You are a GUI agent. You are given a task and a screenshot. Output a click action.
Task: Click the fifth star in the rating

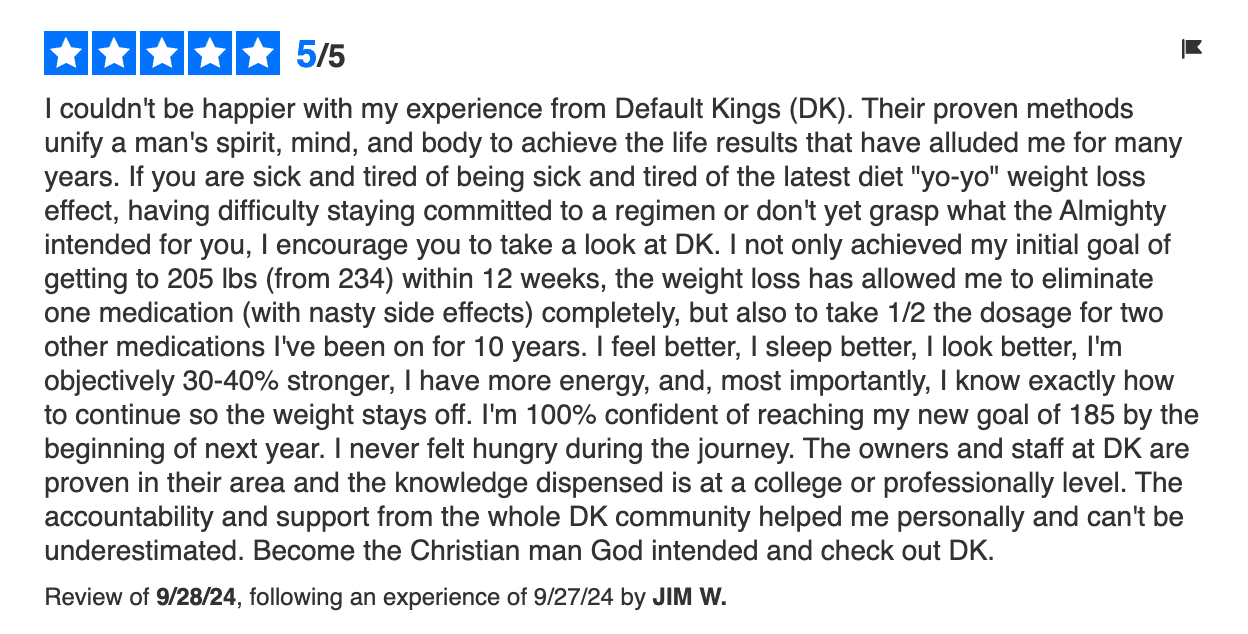[x=258, y=54]
